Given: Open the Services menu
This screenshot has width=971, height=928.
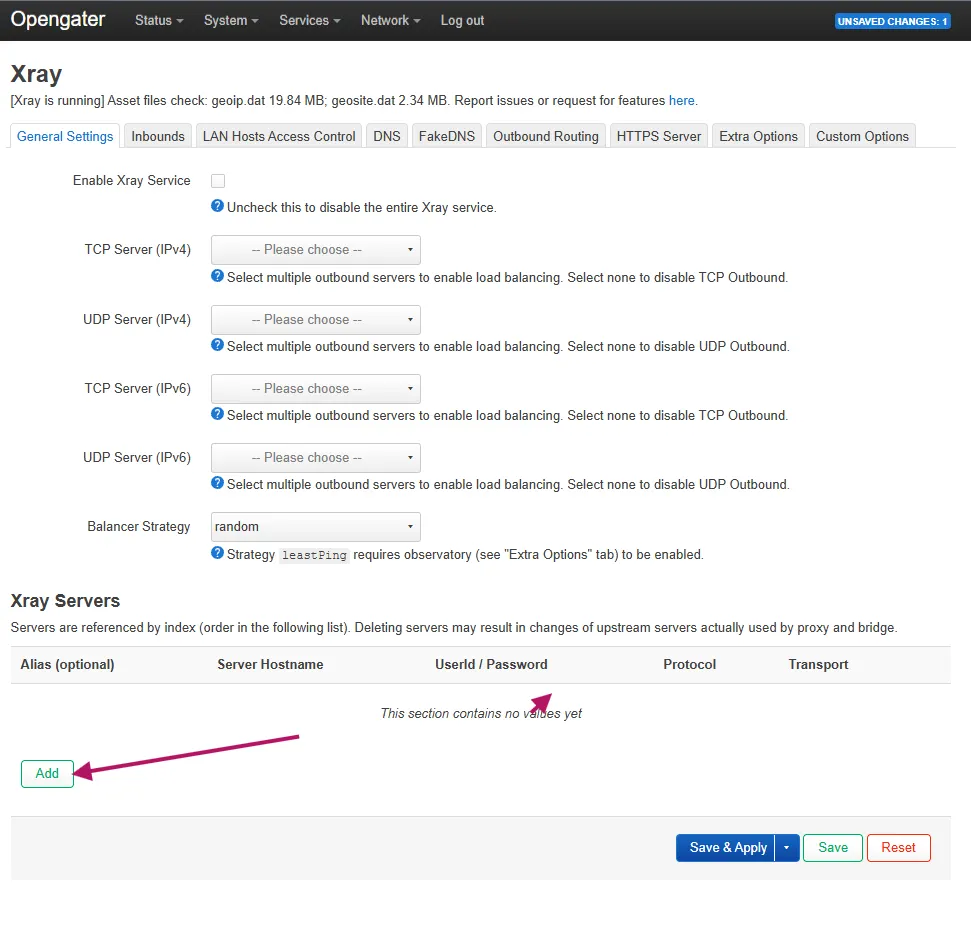Looking at the screenshot, I should point(310,20).
